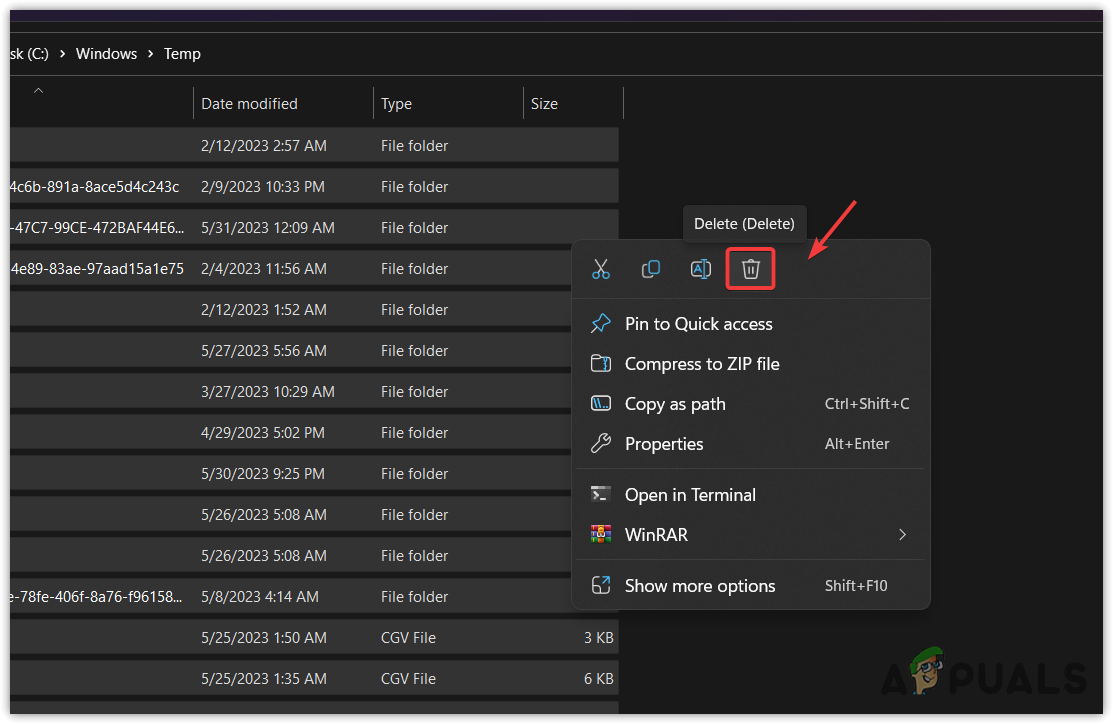Click the chevron before Windows in breadcrumb
This screenshot has height=724, width=1113.
point(62,54)
